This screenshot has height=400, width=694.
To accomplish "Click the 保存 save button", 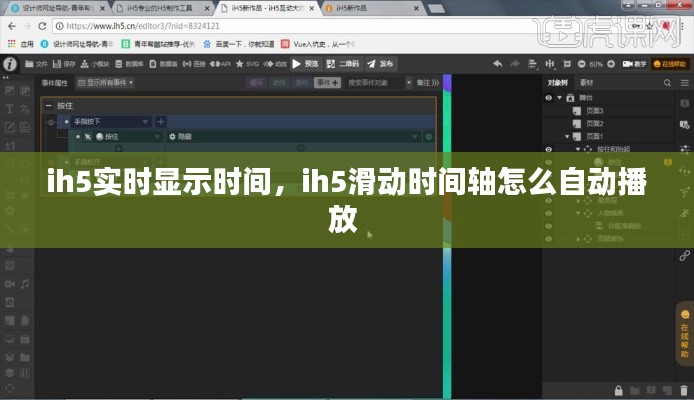I will [64, 64].
